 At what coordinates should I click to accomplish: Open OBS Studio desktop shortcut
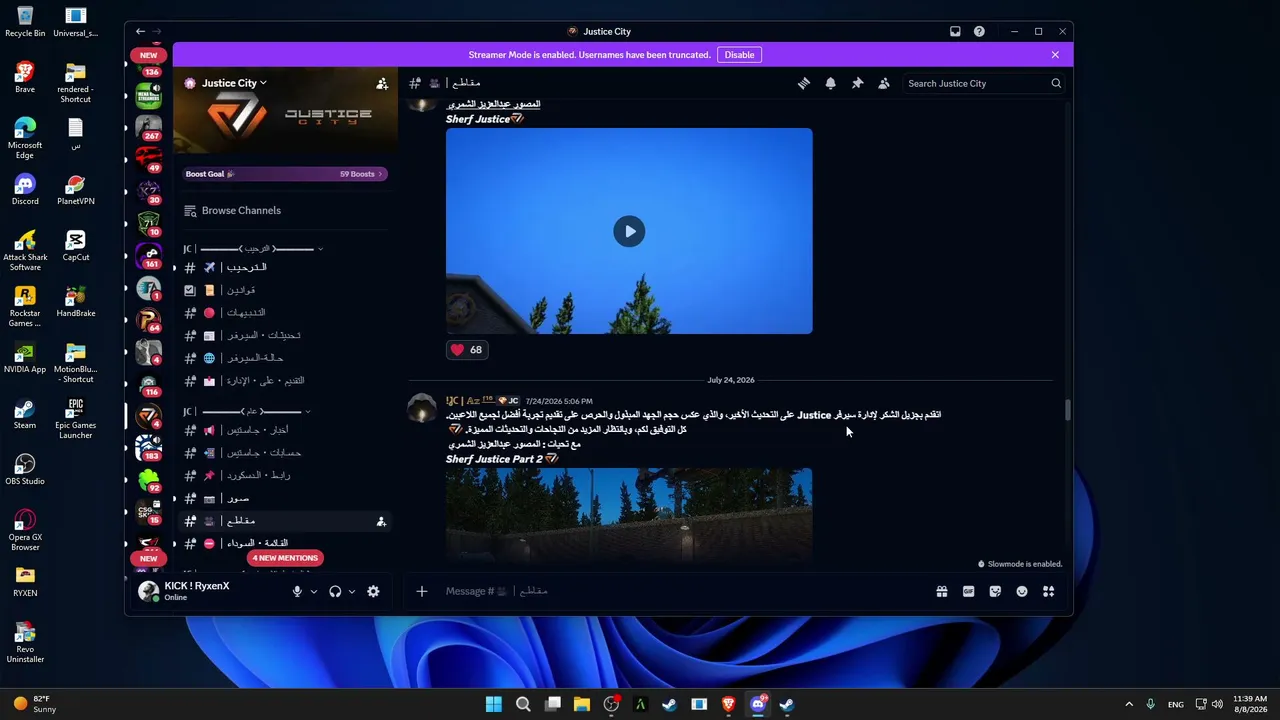(25, 469)
